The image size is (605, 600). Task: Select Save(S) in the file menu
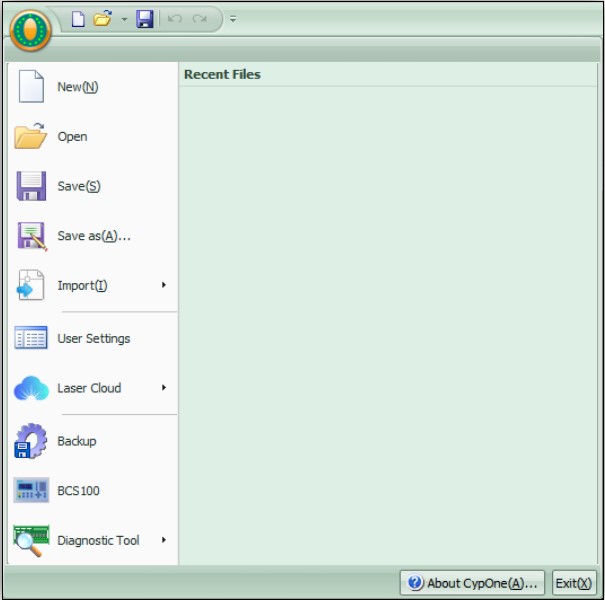tap(79, 186)
